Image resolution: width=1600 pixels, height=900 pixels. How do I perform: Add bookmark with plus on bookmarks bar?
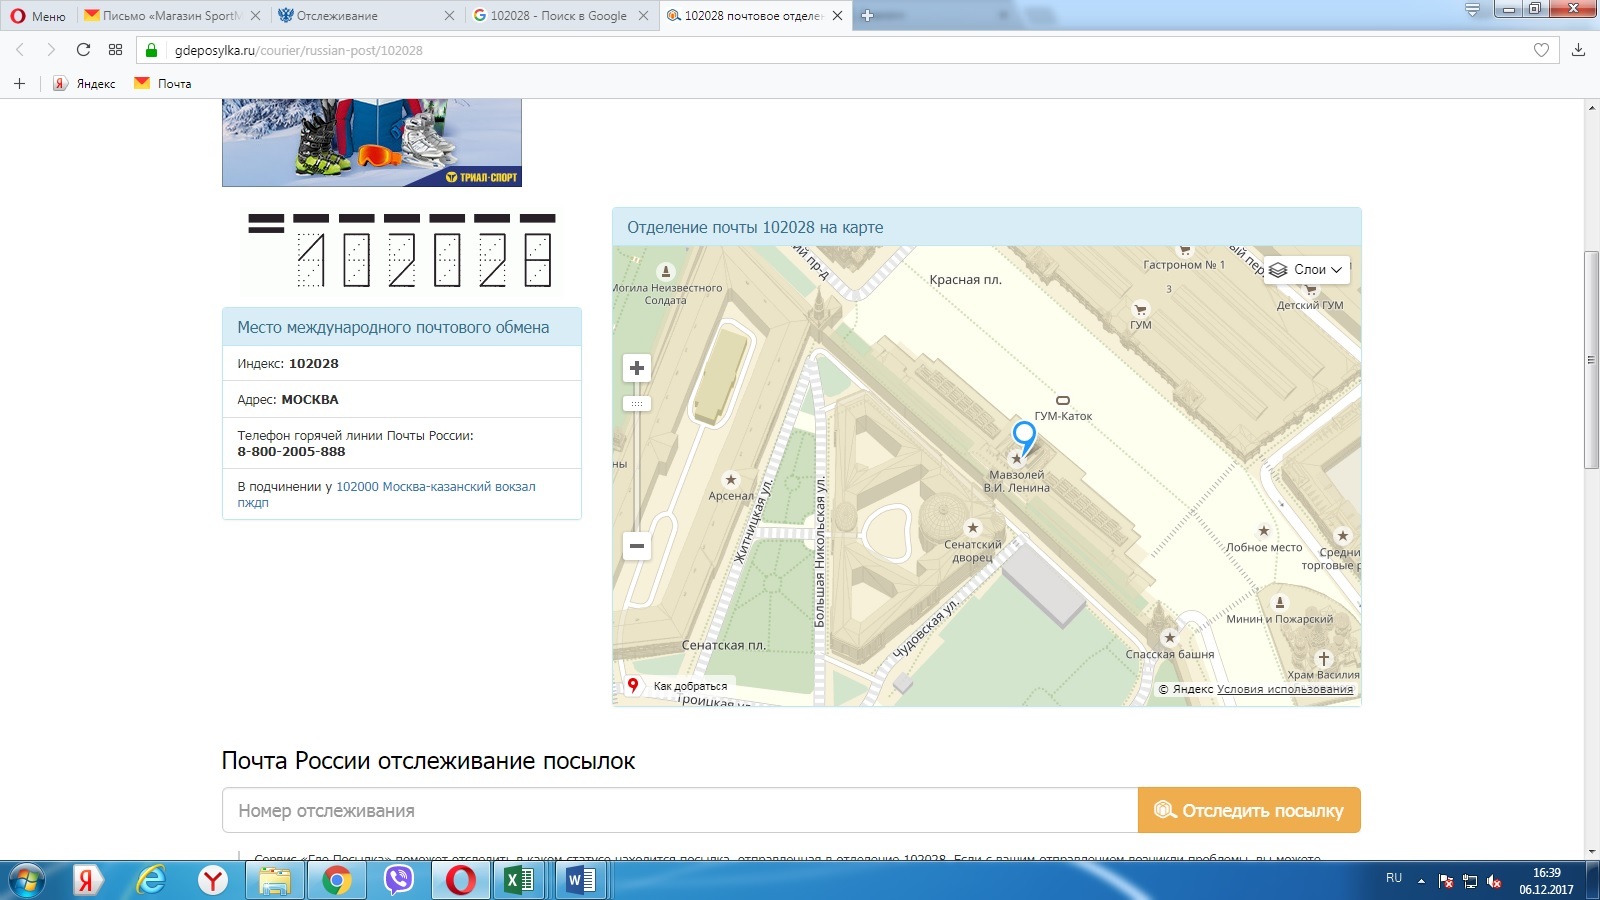click(x=19, y=84)
